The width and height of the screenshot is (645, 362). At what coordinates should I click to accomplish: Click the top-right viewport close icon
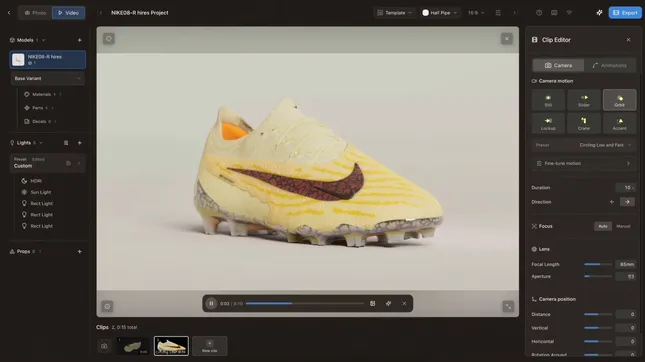(507, 39)
